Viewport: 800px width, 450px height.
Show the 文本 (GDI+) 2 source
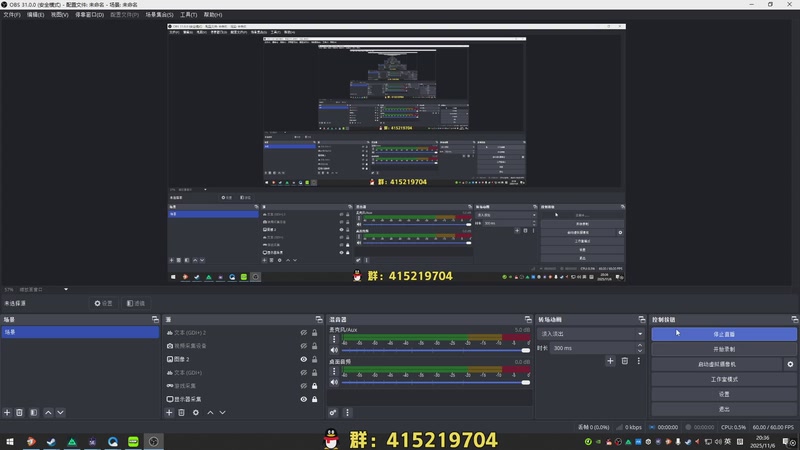304,333
